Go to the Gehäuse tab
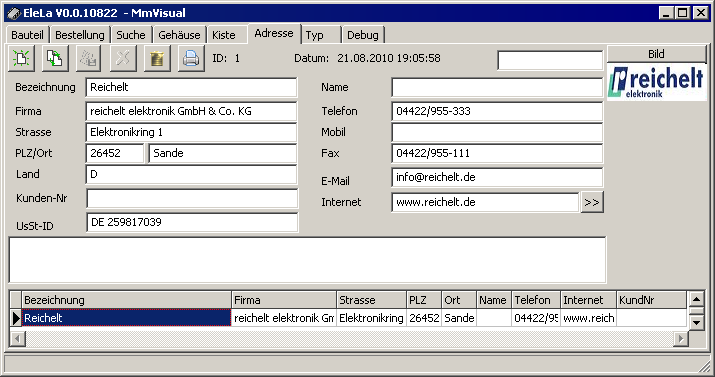The height and width of the screenshot is (377, 715). coord(179,35)
